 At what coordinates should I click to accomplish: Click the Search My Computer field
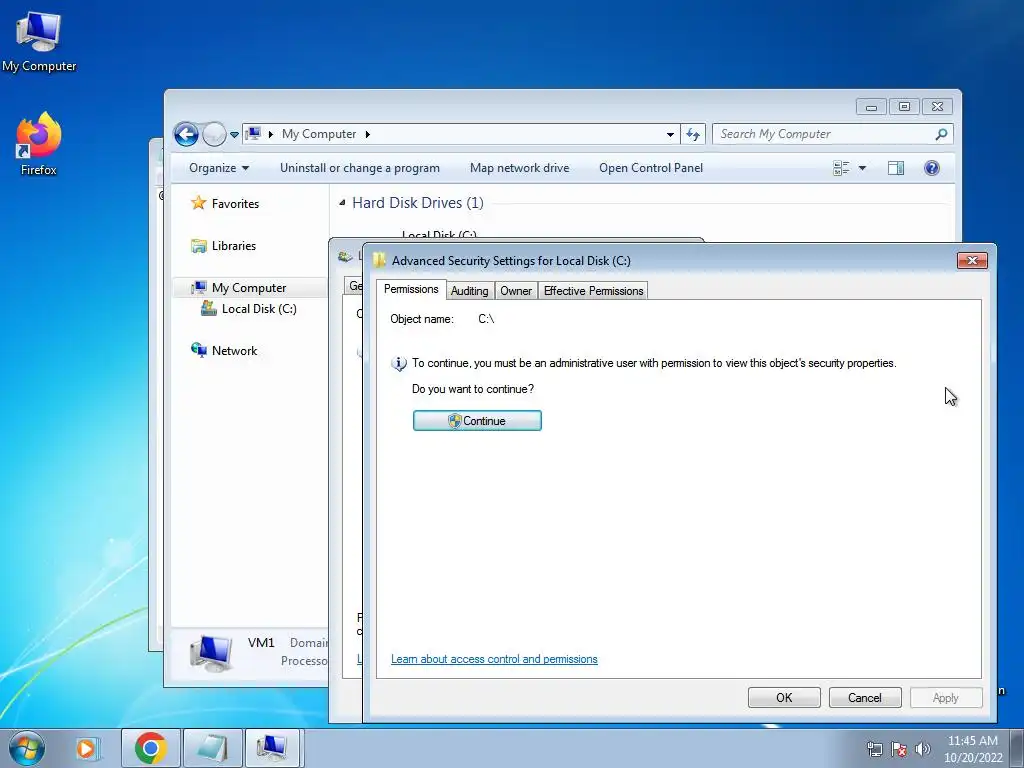point(833,134)
